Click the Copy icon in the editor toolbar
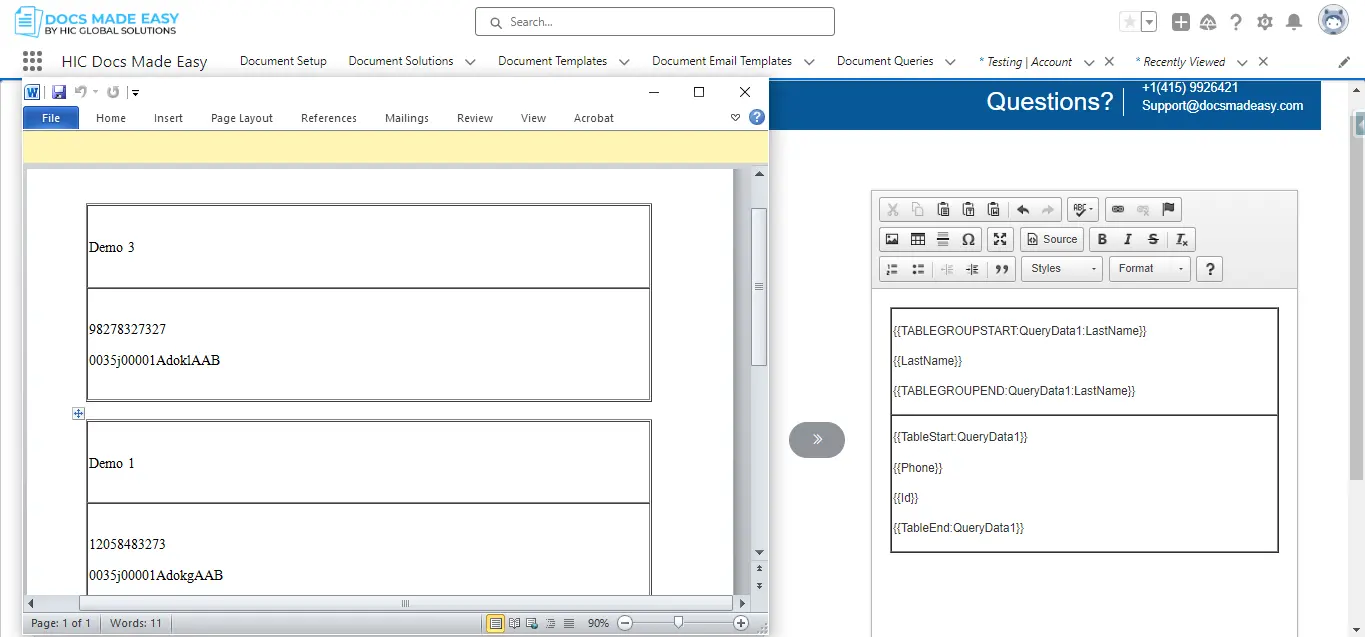Viewport: 1365px width, 637px height. click(918, 210)
